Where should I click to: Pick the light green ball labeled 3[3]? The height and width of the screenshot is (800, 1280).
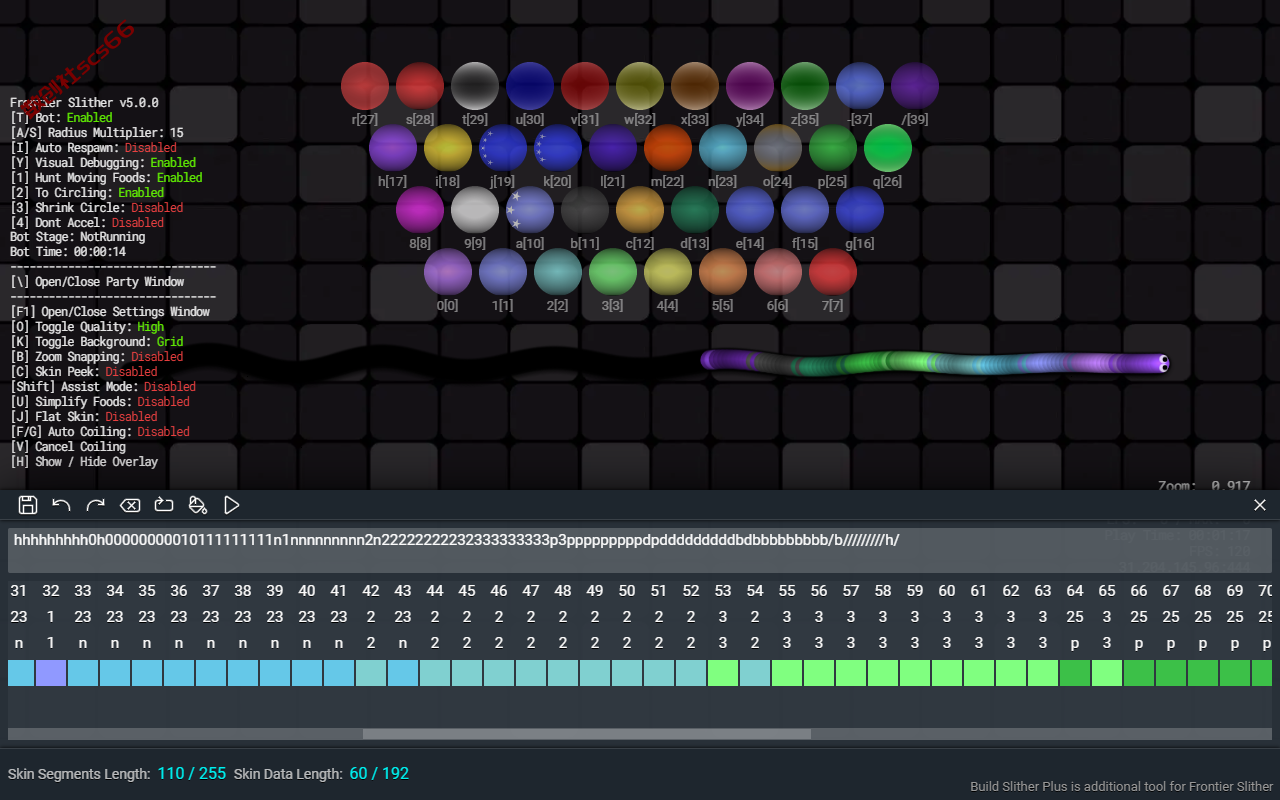click(x=613, y=272)
